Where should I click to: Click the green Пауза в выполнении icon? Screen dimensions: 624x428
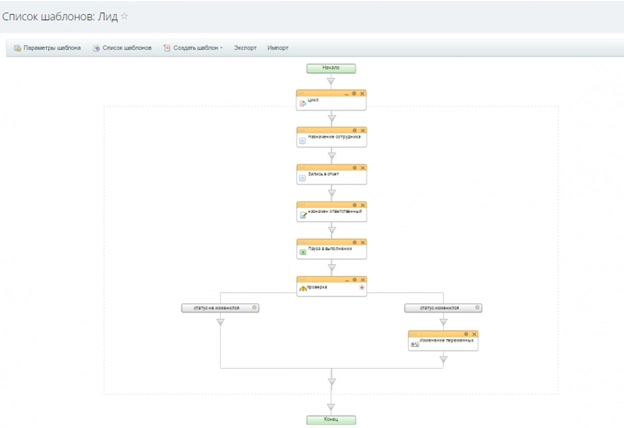pyautogui.click(x=303, y=252)
